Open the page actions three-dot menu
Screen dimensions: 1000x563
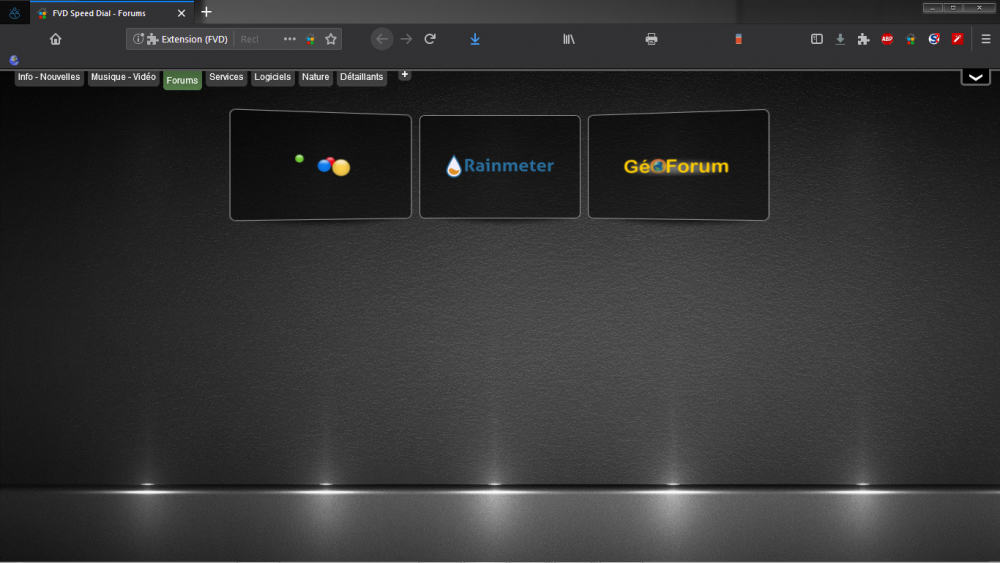click(x=290, y=39)
